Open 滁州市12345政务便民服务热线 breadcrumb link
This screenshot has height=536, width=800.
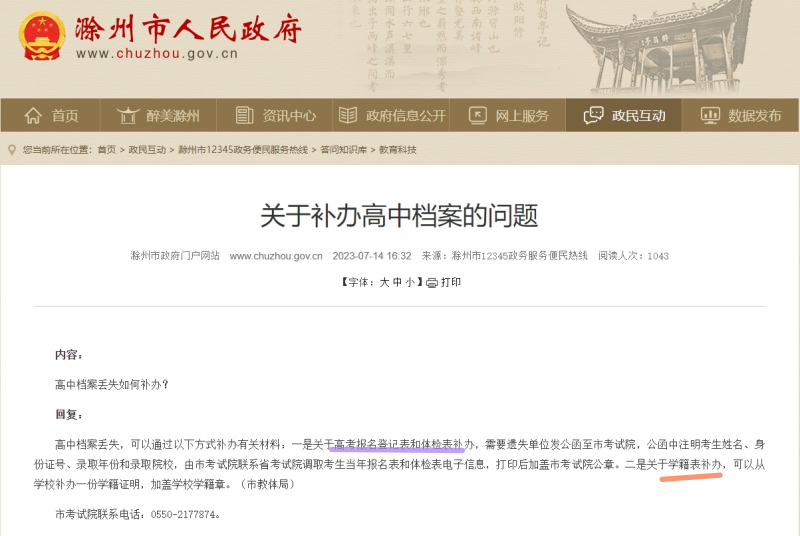tap(243, 150)
